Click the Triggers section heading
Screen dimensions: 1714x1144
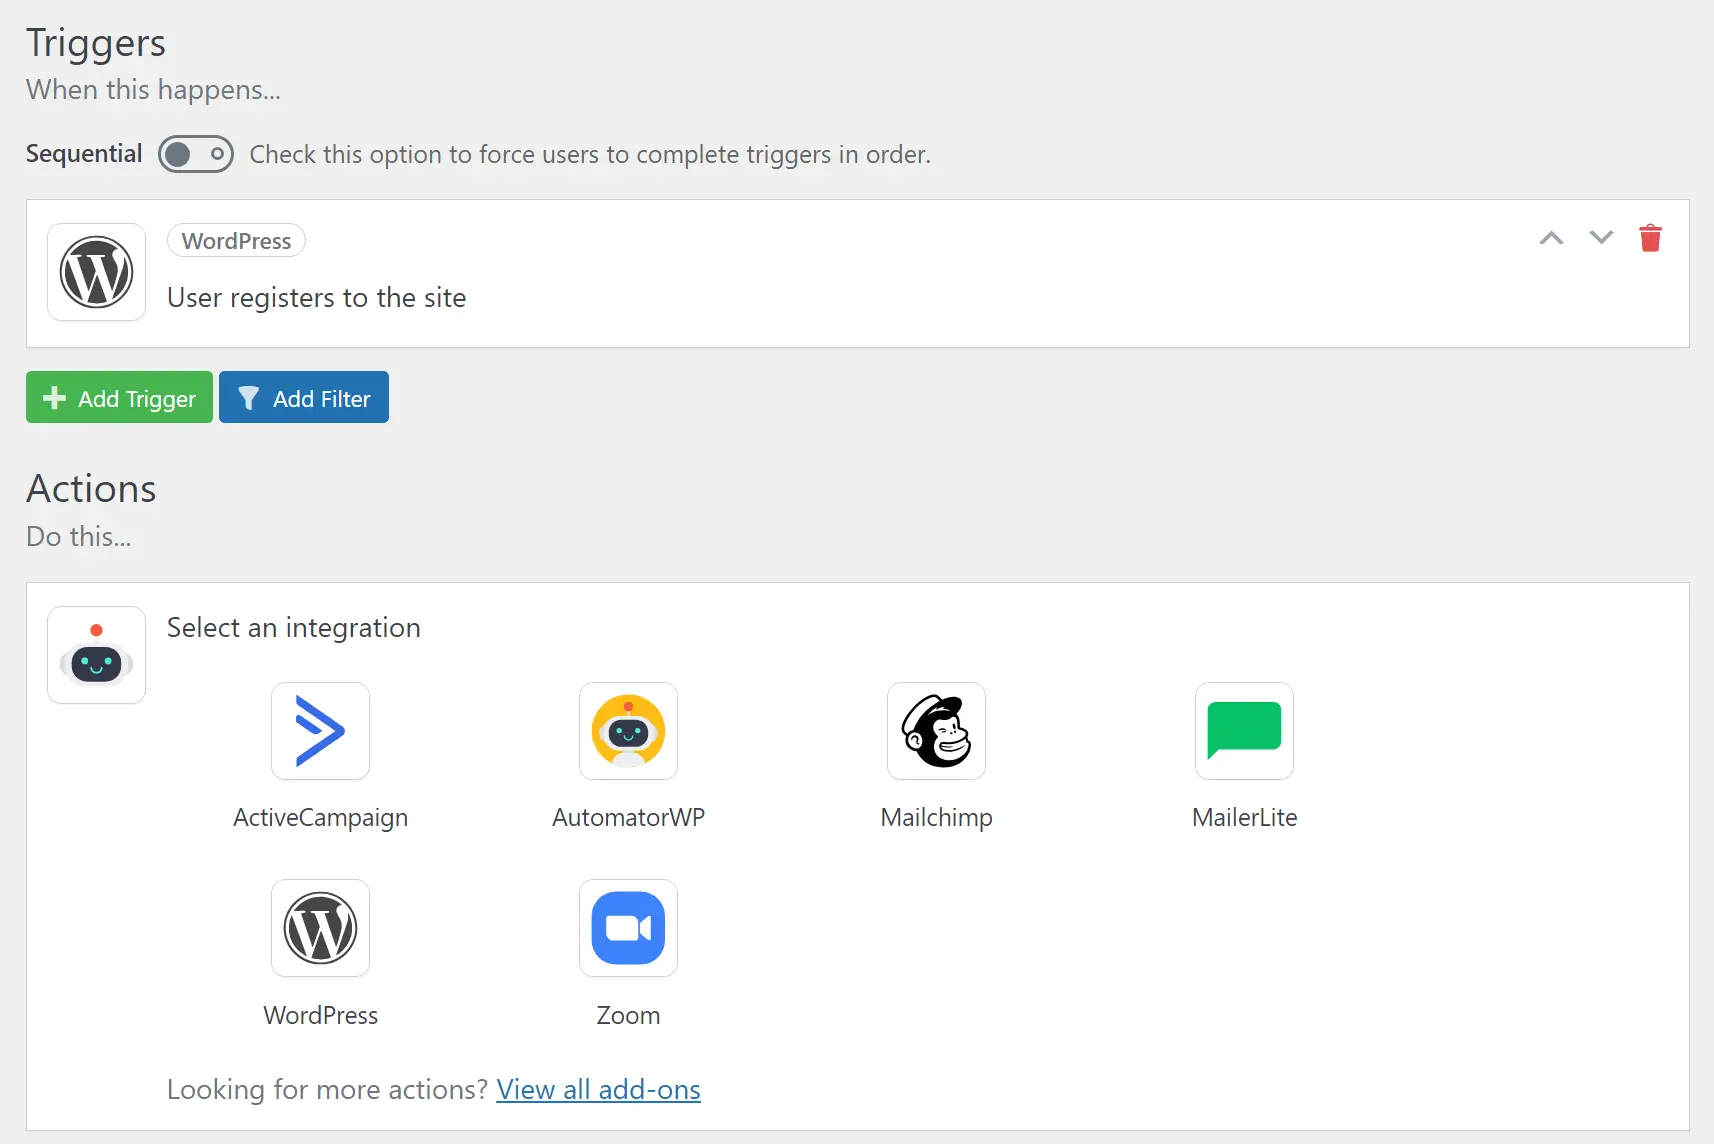click(x=96, y=43)
